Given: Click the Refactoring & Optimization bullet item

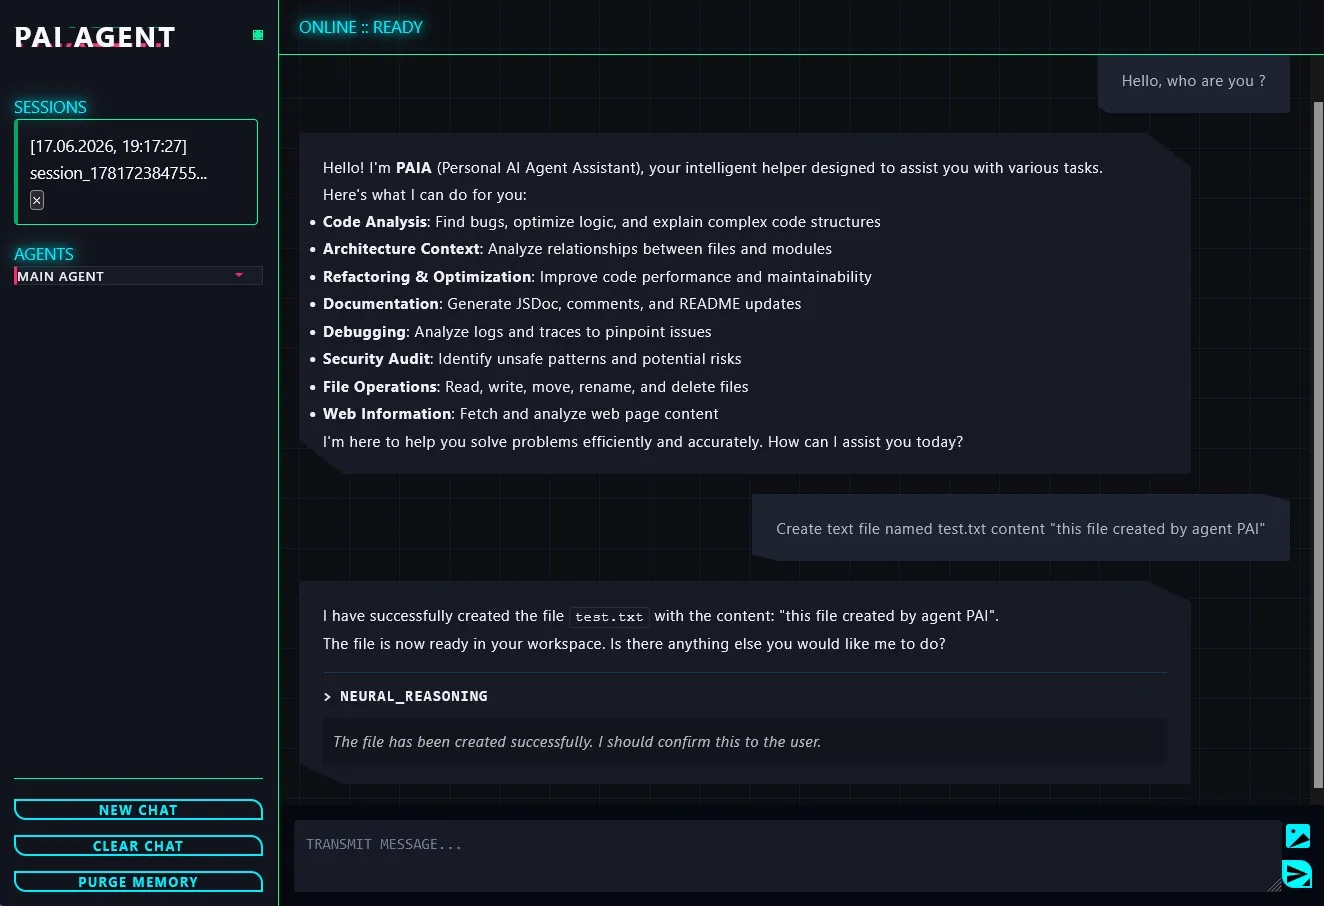Looking at the screenshot, I should [597, 277].
